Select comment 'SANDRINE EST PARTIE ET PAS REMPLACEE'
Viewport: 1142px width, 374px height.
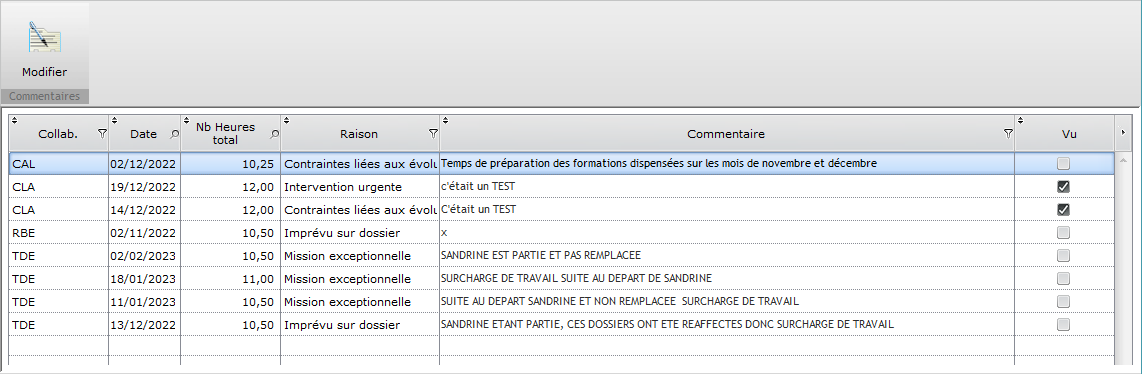(x=728, y=255)
